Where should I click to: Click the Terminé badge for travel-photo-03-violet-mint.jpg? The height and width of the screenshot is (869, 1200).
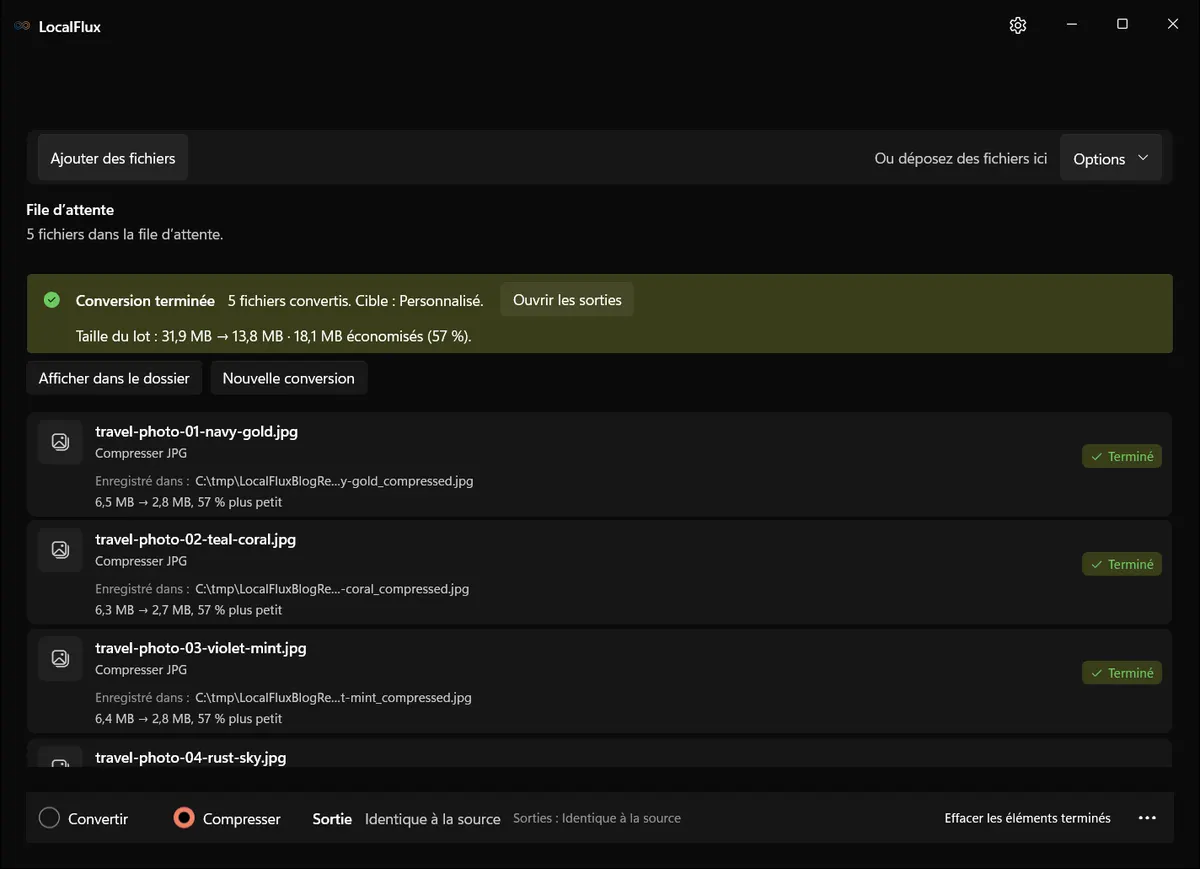click(1122, 673)
